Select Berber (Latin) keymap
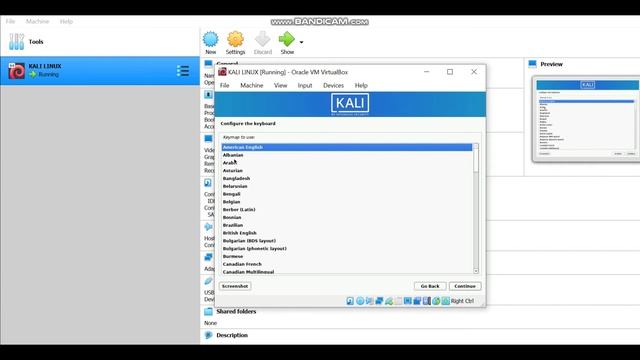This screenshot has width=640, height=360. tap(347, 209)
